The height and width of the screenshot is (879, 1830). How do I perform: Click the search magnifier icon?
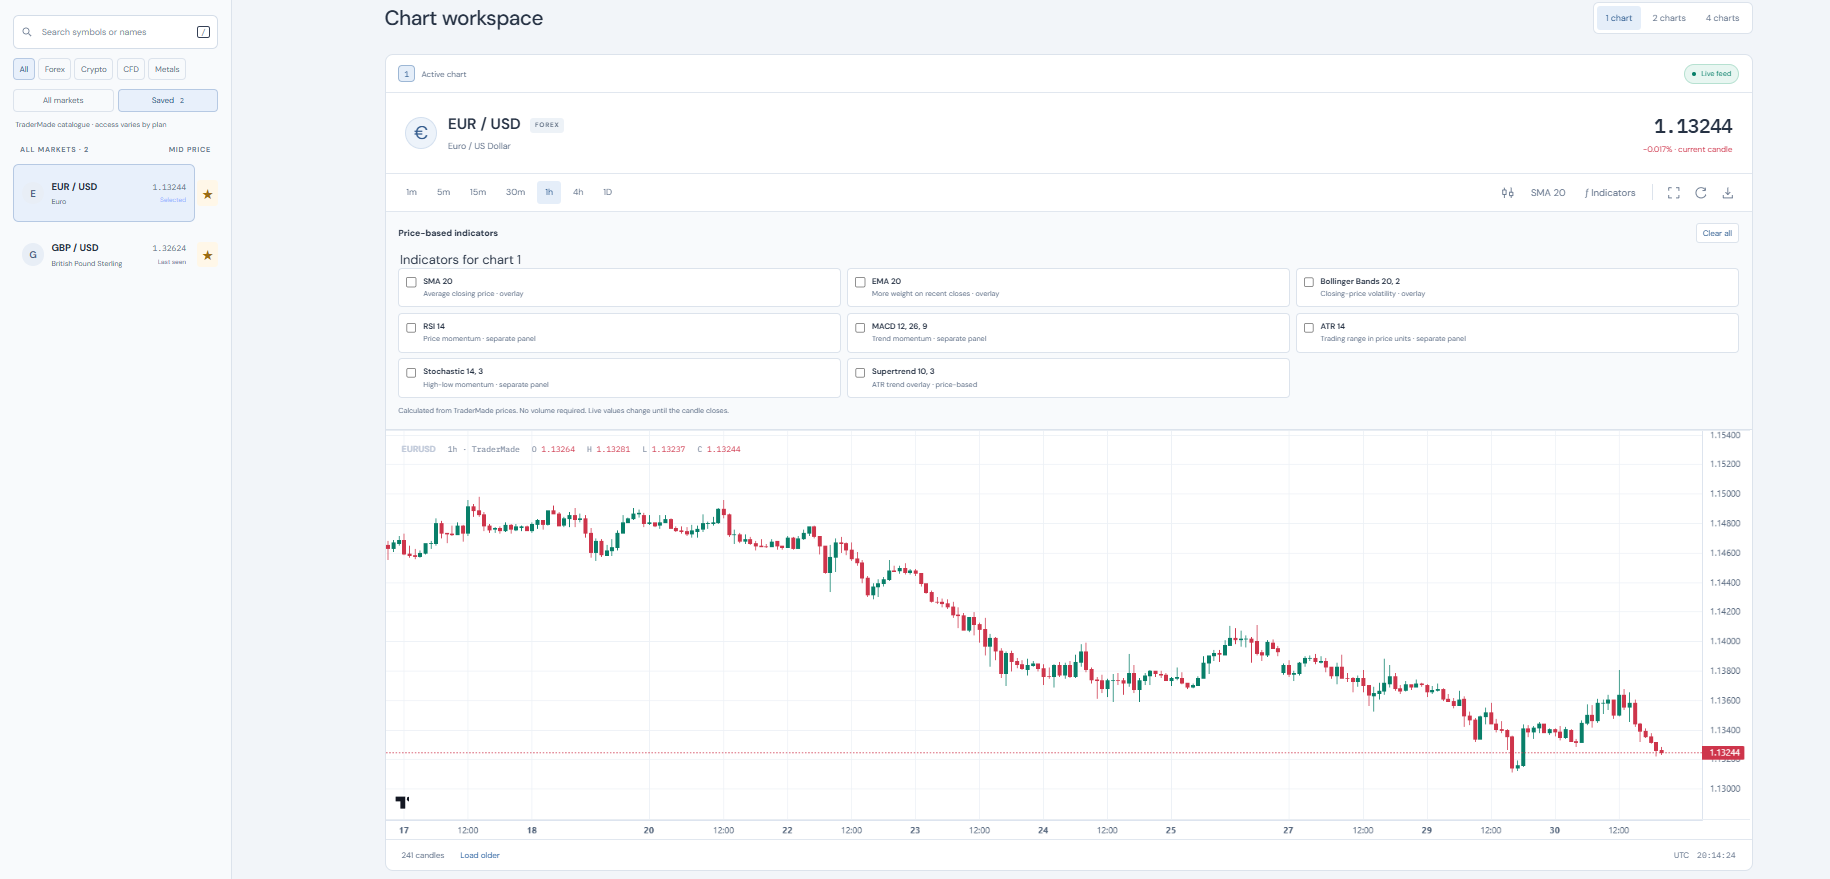27,32
